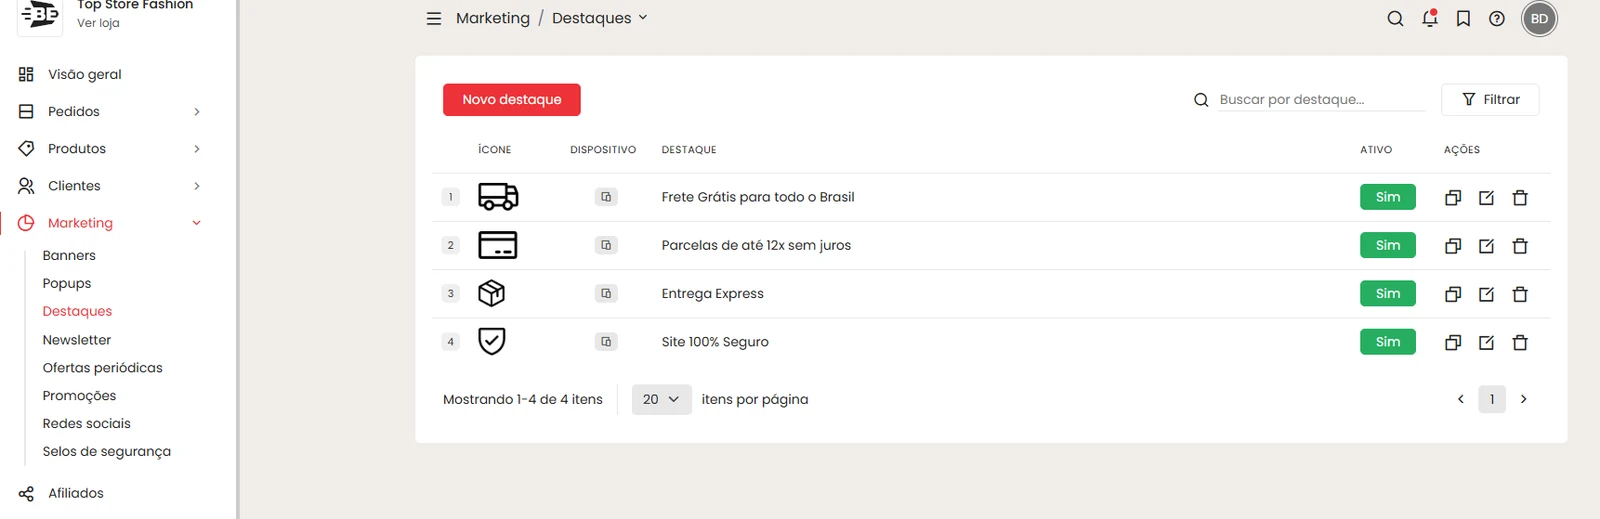Open the notifications bell
Screen dimensions: 1600x519
tap(1430, 18)
